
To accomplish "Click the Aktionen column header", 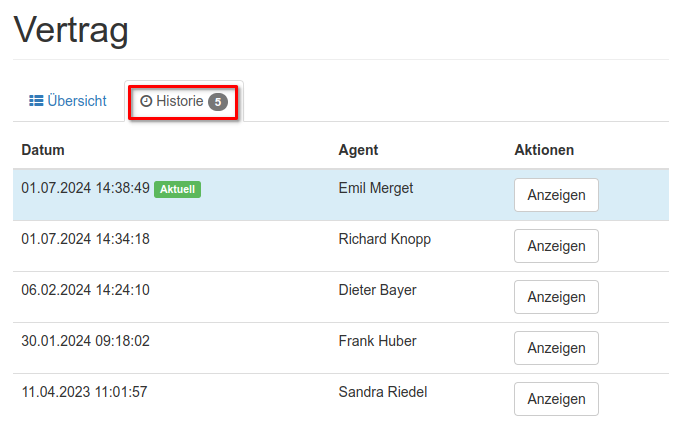I will pyautogui.click(x=544, y=150).
